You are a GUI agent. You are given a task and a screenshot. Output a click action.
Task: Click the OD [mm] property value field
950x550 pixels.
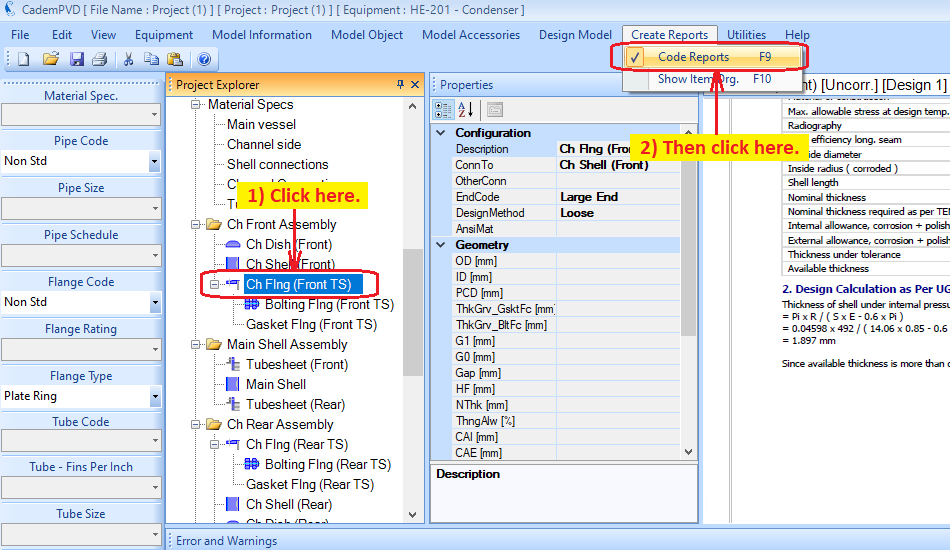point(618,261)
